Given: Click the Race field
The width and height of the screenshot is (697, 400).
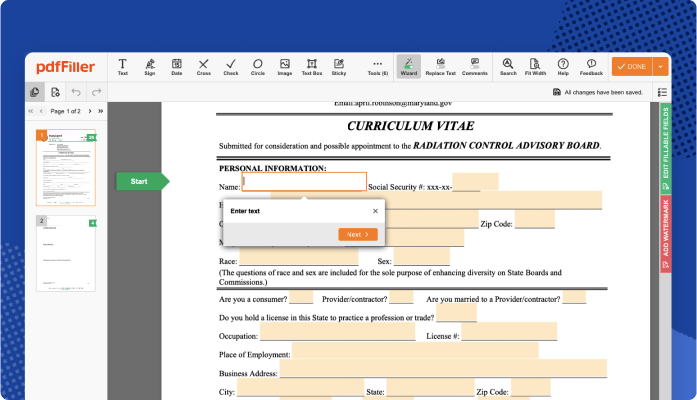Looking at the screenshot, I should tap(299, 257).
